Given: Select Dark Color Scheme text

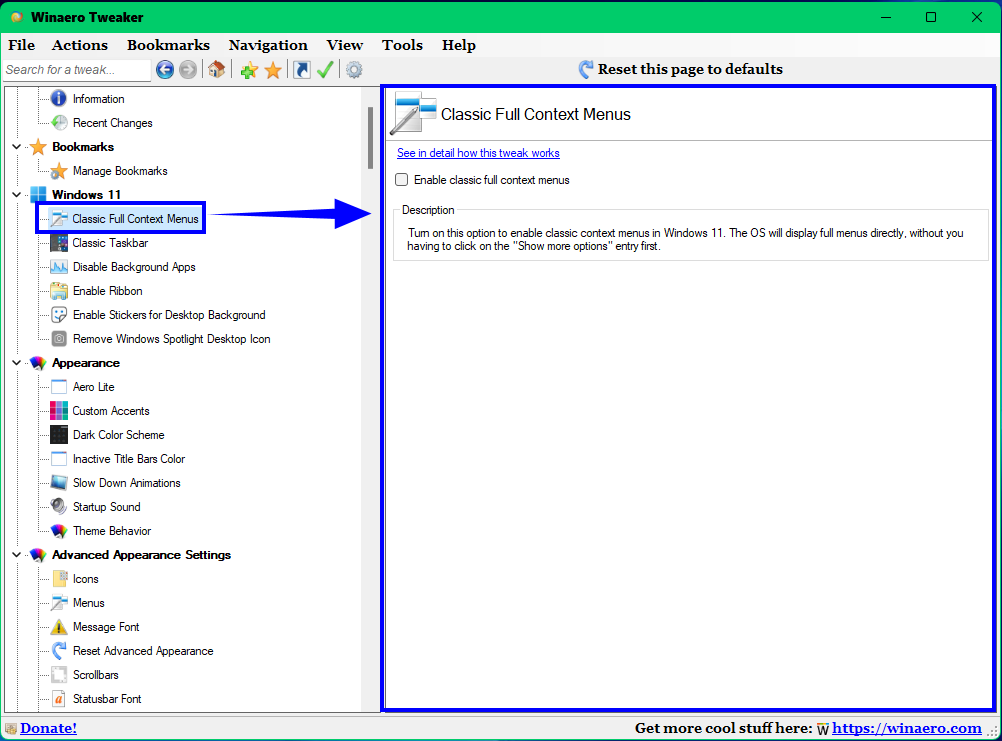Looking at the screenshot, I should tap(118, 435).
